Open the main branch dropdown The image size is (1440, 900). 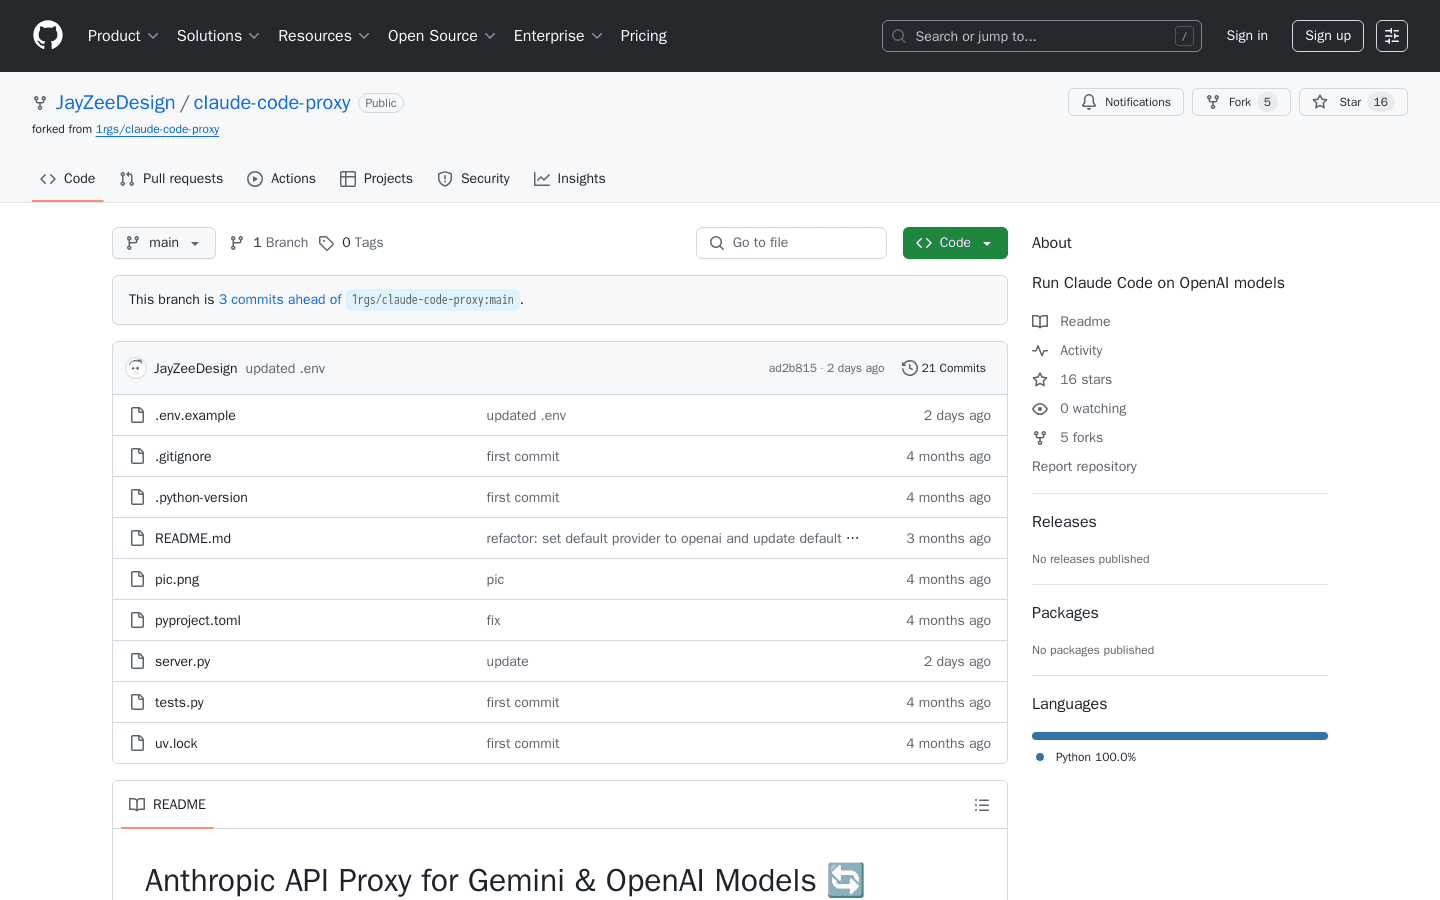[163, 242]
